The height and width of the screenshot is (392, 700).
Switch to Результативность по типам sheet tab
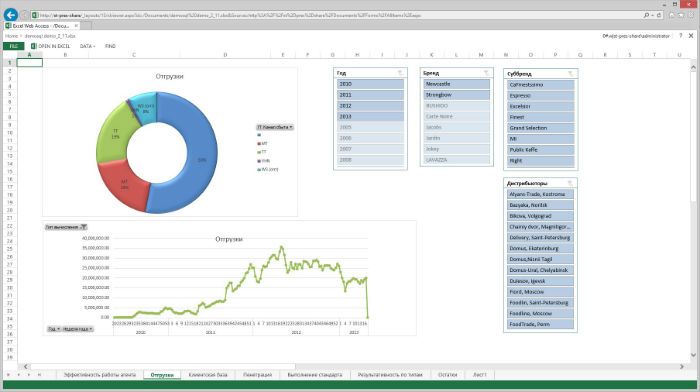tap(390, 375)
